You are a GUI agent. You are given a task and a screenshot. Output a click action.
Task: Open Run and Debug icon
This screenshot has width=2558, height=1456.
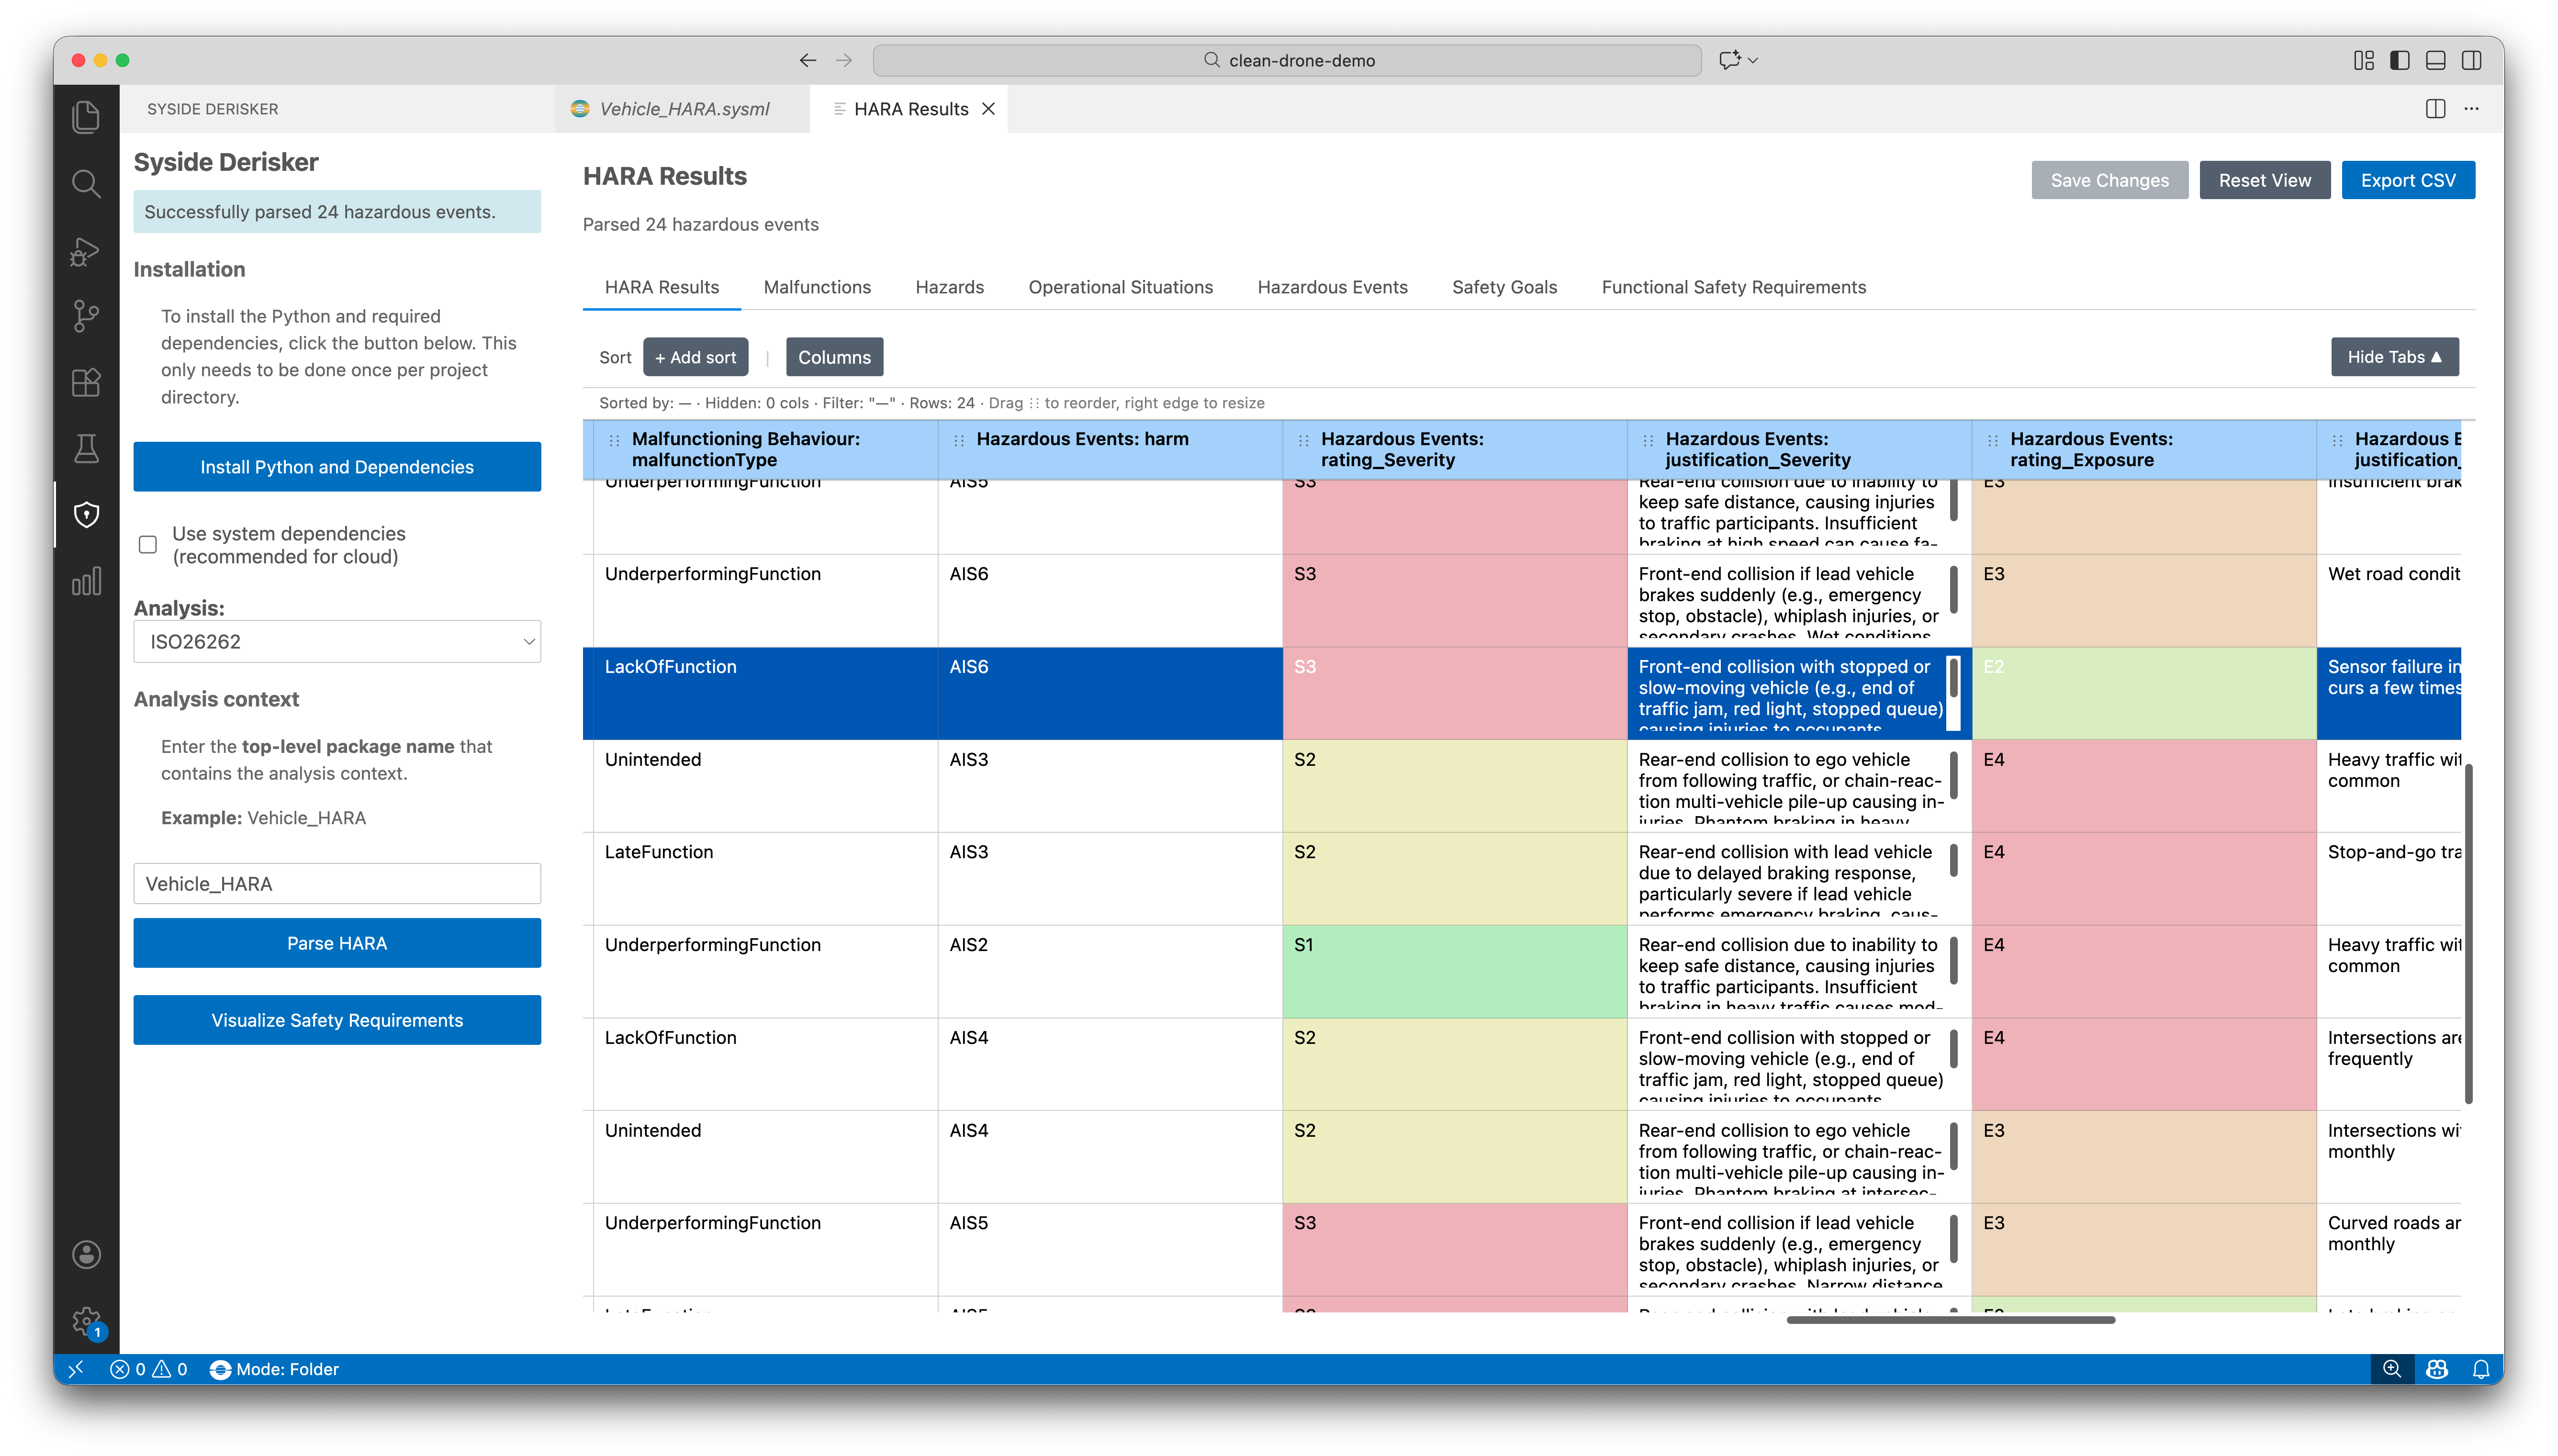(x=86, y=250)
